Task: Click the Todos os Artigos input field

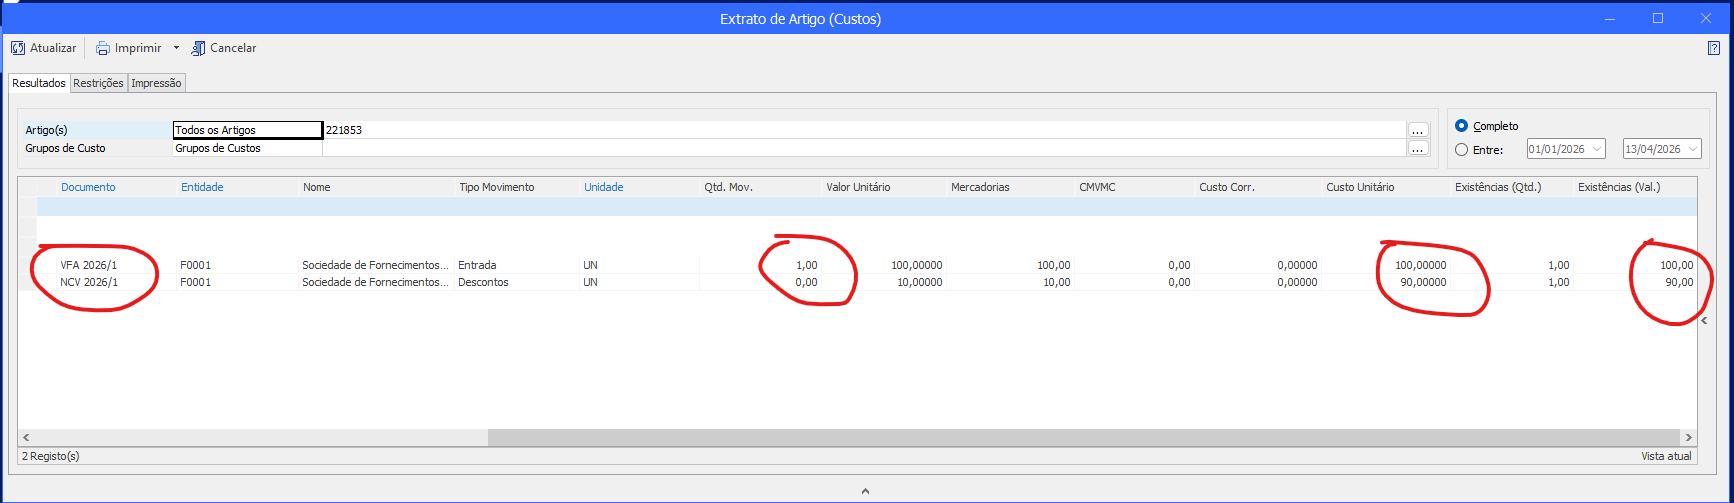Action: click(x=247, y=130)
